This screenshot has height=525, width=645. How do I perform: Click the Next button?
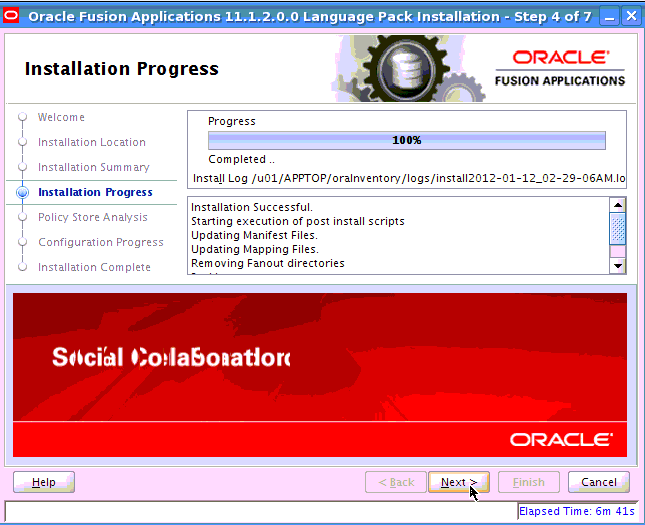459,482
